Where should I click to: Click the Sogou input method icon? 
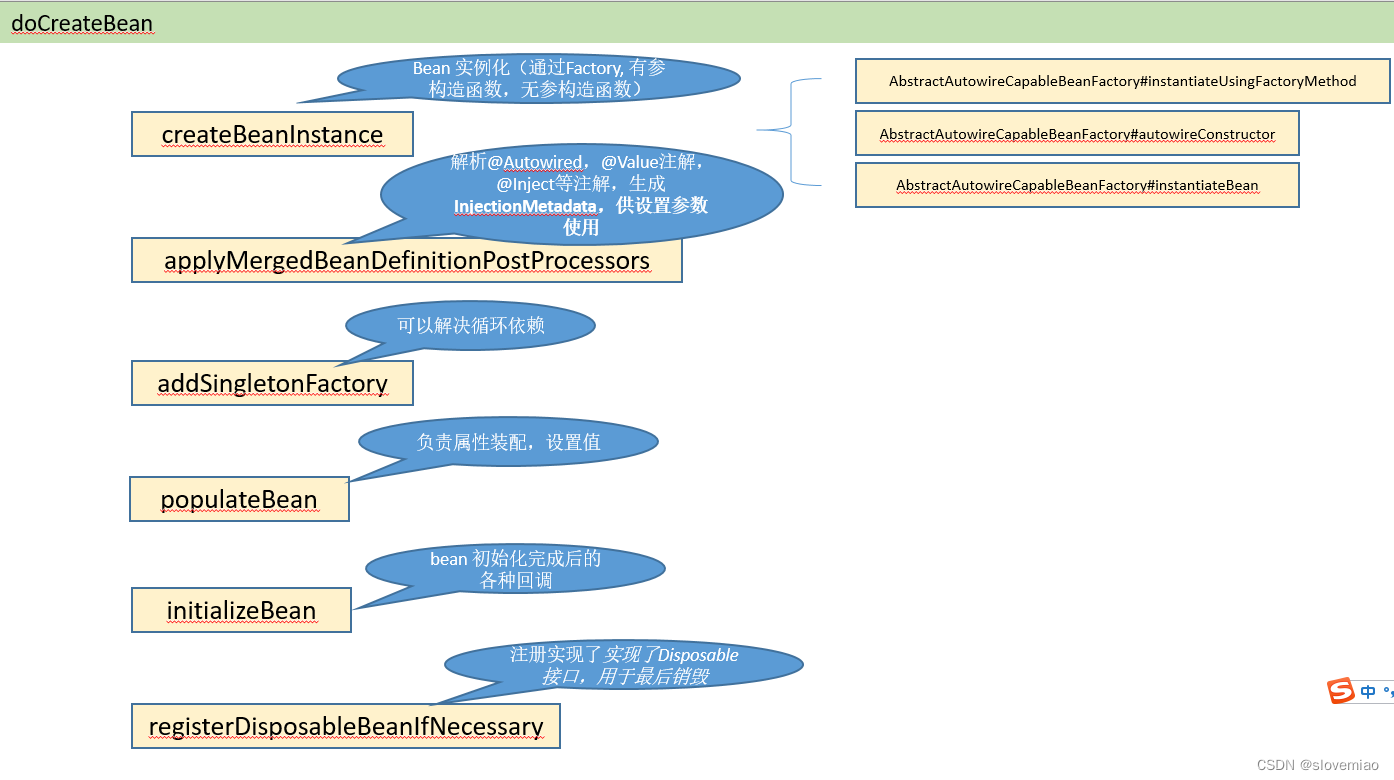coord(1341,691)
